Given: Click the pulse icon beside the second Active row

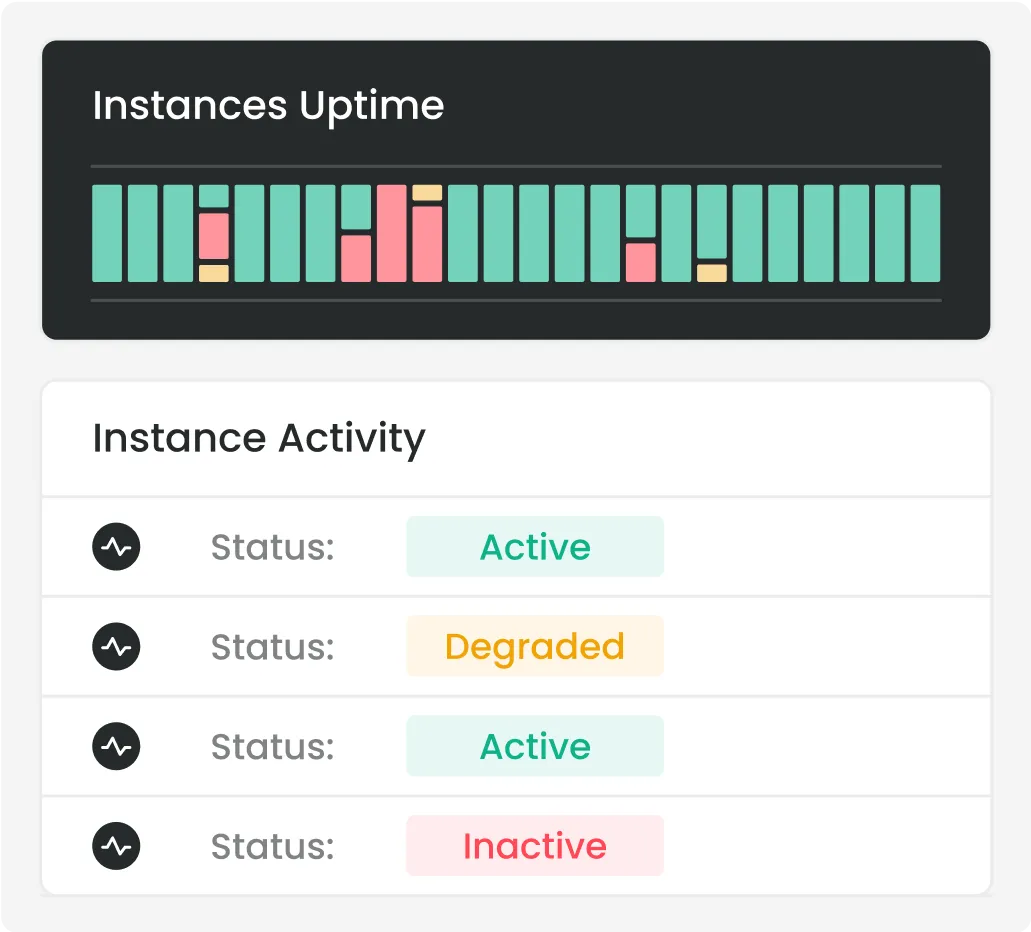Looking at the screenshot, I should (x=116, y=746).
